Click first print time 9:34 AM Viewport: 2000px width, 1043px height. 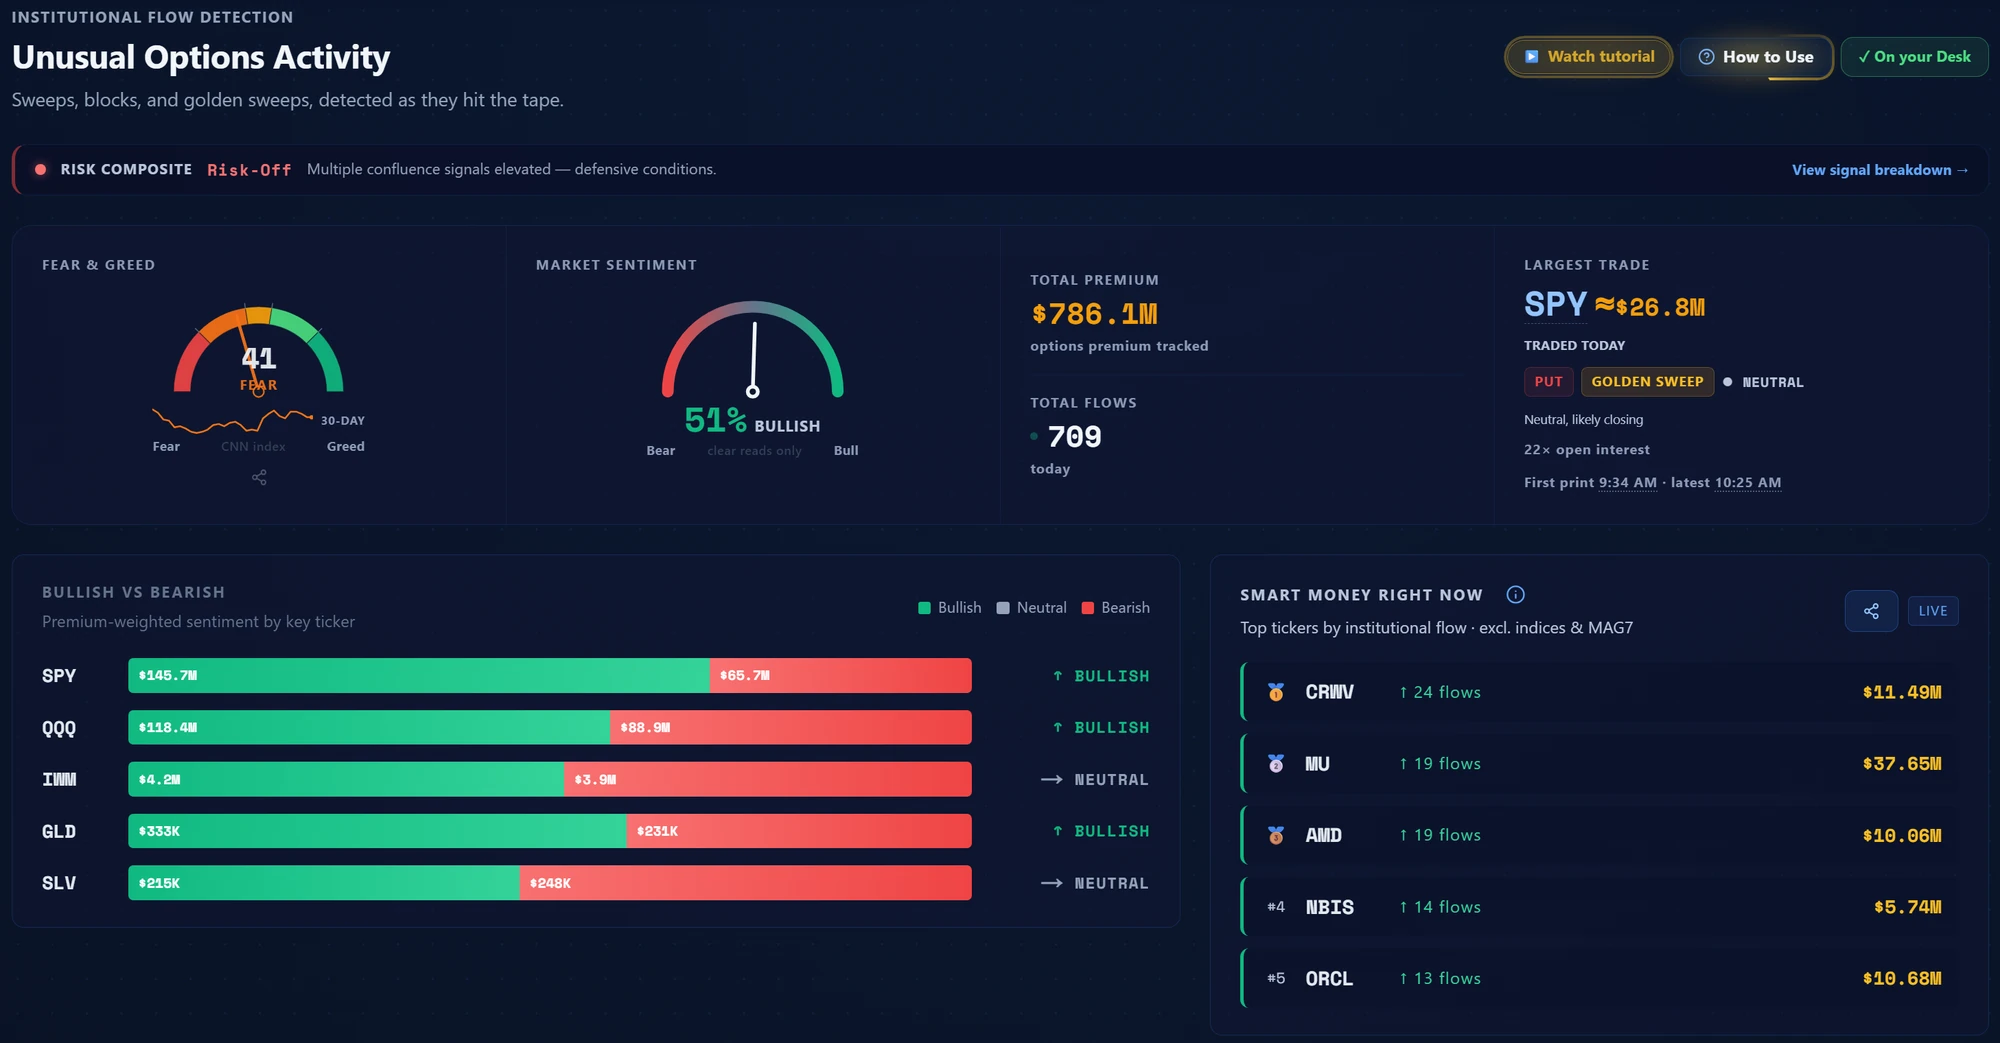pyautogui.click(x=1627, y=482)
